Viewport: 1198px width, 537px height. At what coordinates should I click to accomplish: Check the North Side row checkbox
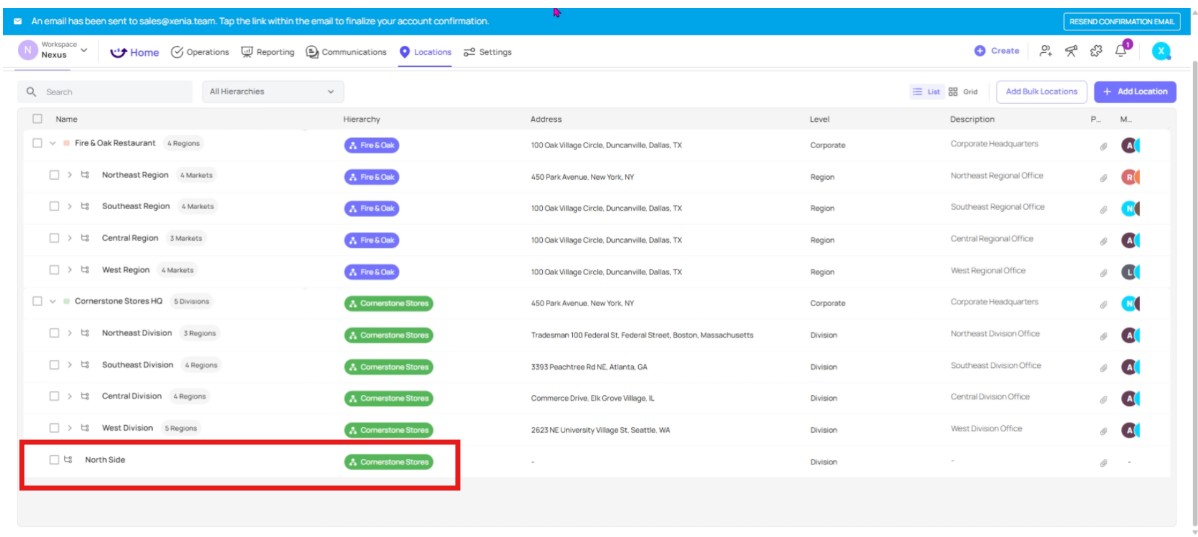point(54,460)
